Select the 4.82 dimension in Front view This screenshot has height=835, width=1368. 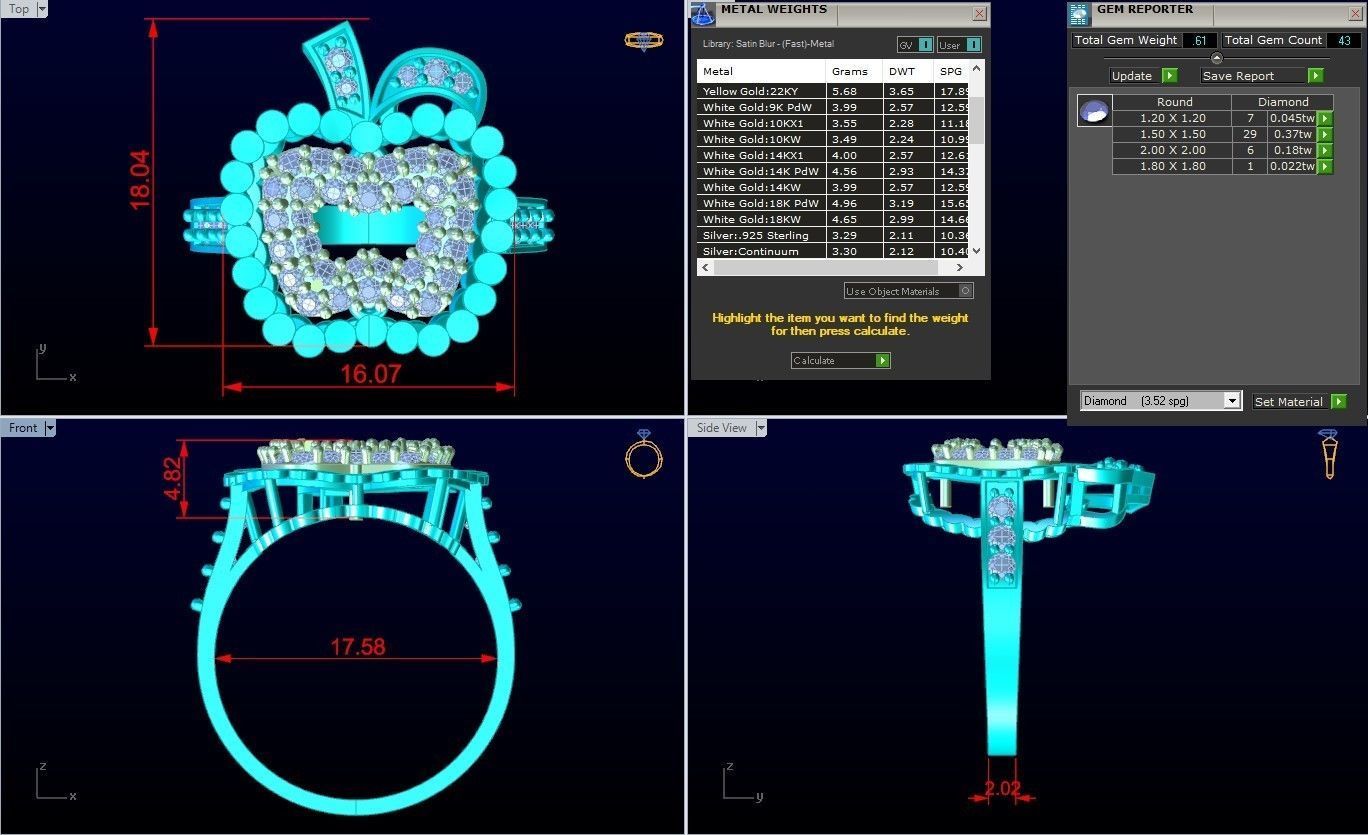click(172, 481)
